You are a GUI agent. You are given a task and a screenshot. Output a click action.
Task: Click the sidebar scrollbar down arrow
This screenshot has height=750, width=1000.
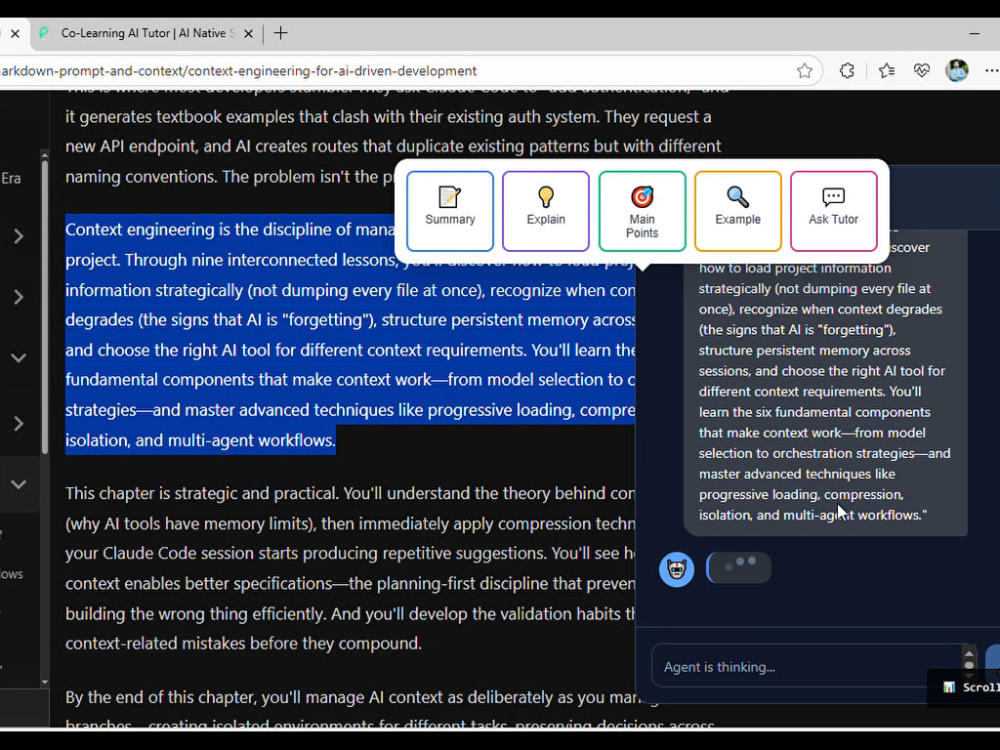[x=45, y=682]
